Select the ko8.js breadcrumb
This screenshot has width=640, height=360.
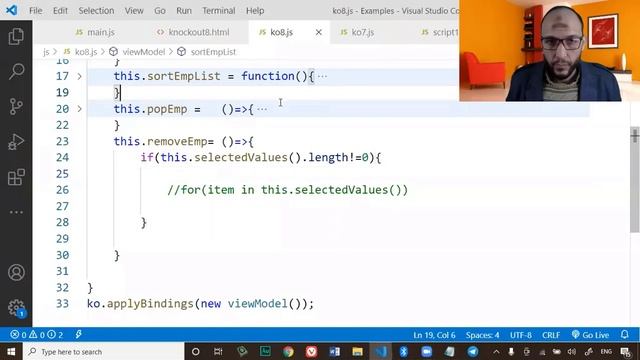point(81,52)
